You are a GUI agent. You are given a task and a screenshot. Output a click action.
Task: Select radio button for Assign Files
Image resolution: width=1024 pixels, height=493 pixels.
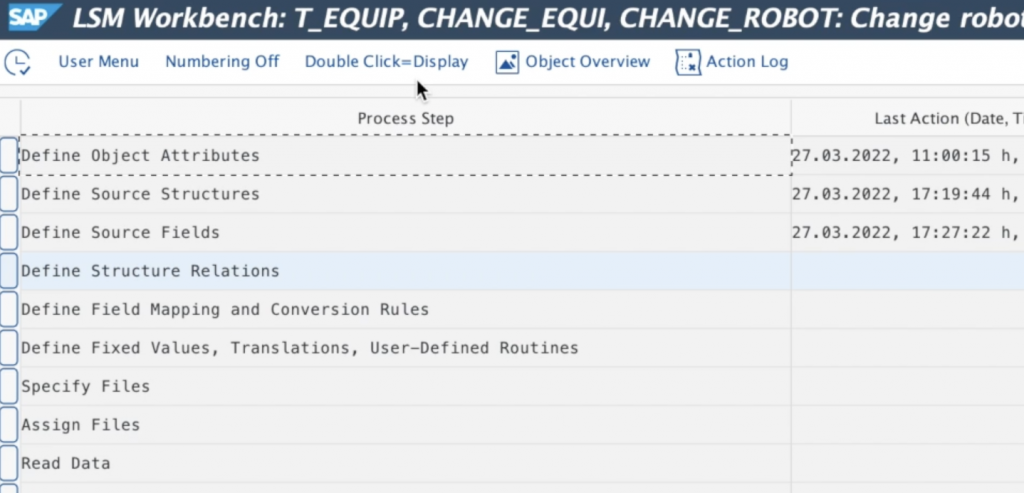click(x=9, y=425)
